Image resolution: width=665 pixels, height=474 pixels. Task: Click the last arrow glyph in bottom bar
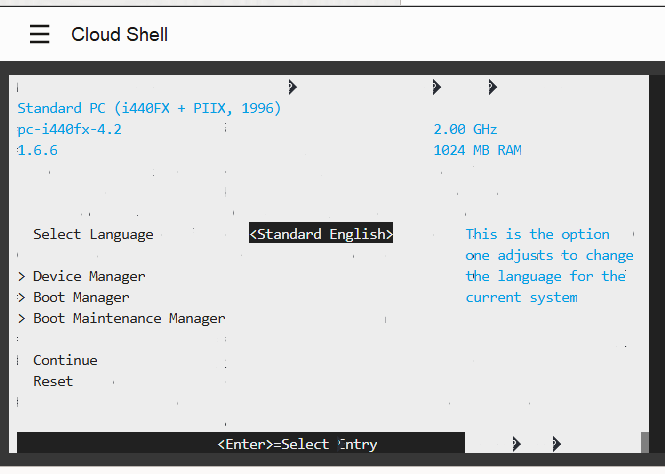(557, 444)
